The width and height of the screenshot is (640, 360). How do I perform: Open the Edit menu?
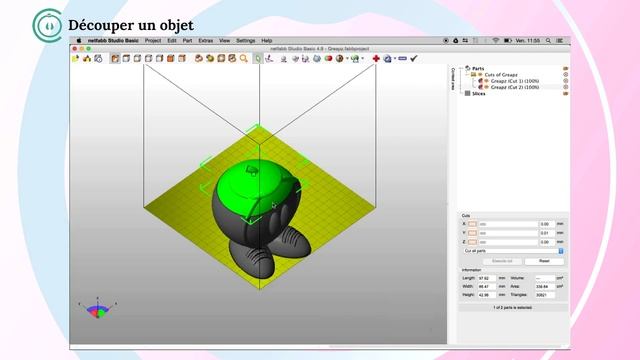172,41
